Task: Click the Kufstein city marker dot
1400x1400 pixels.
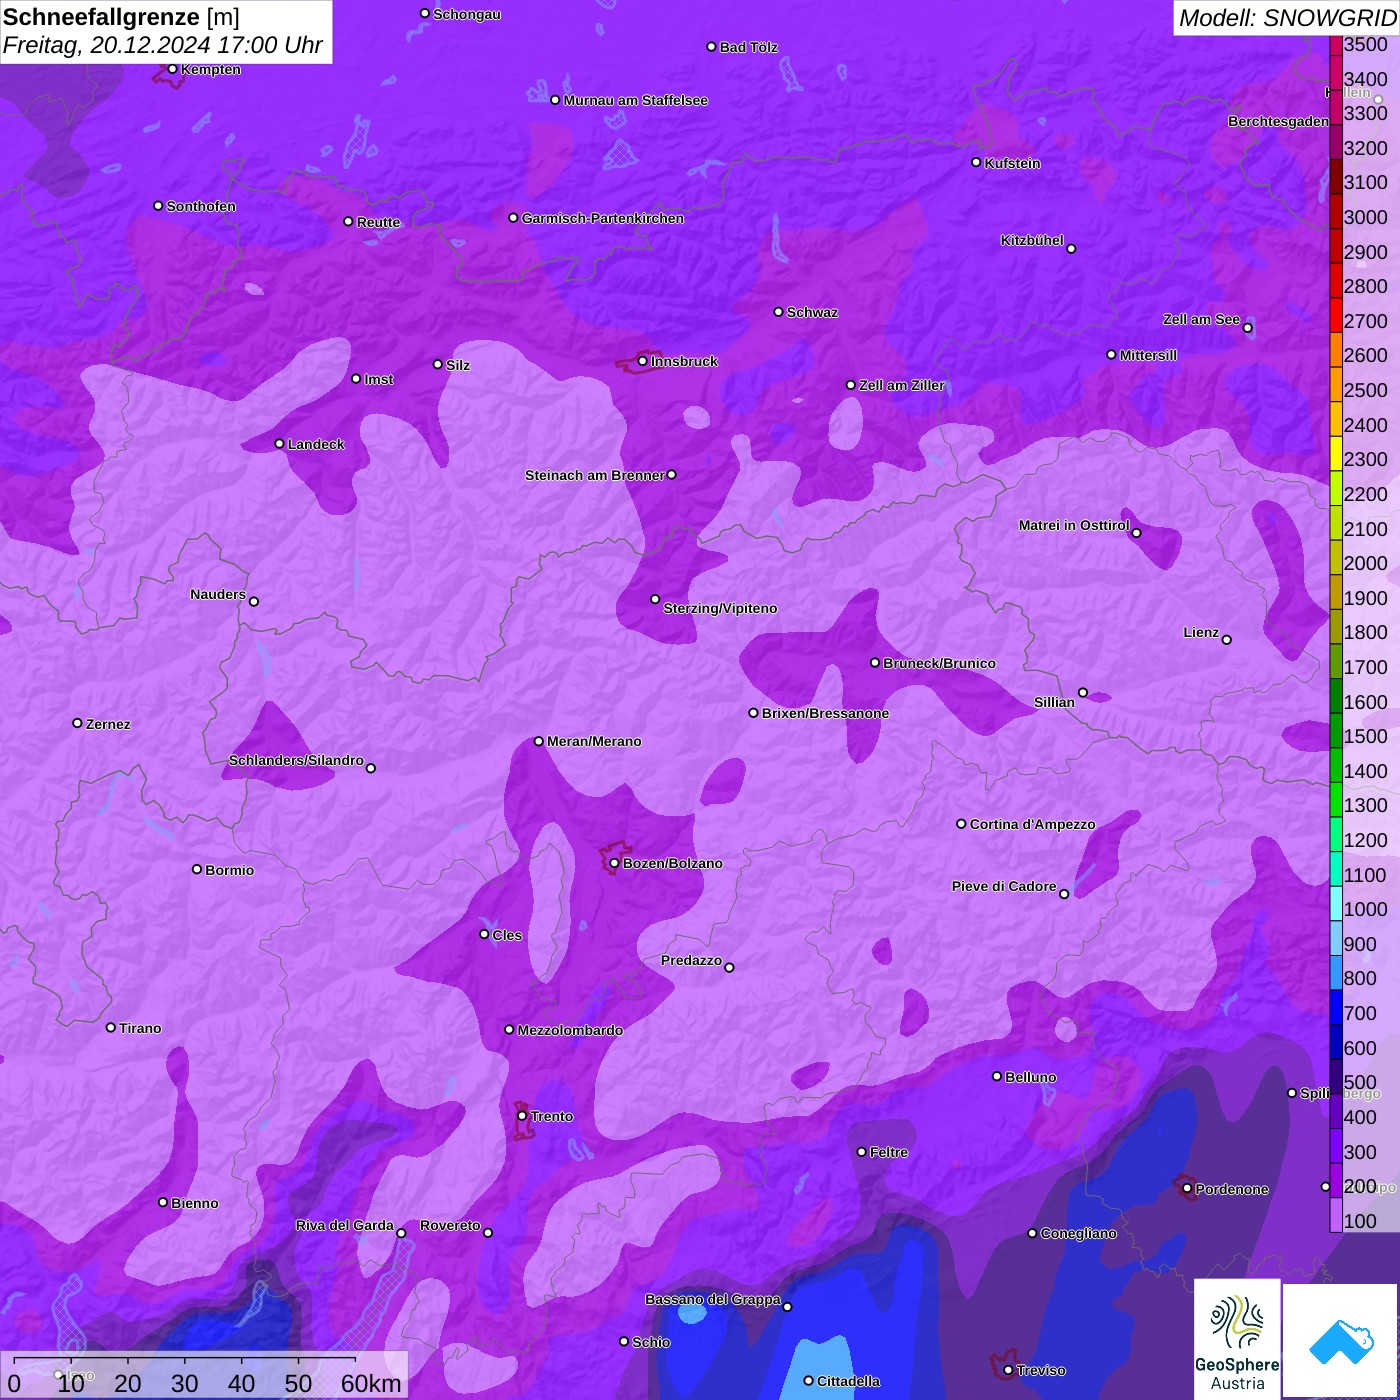Action: [977, 162]
